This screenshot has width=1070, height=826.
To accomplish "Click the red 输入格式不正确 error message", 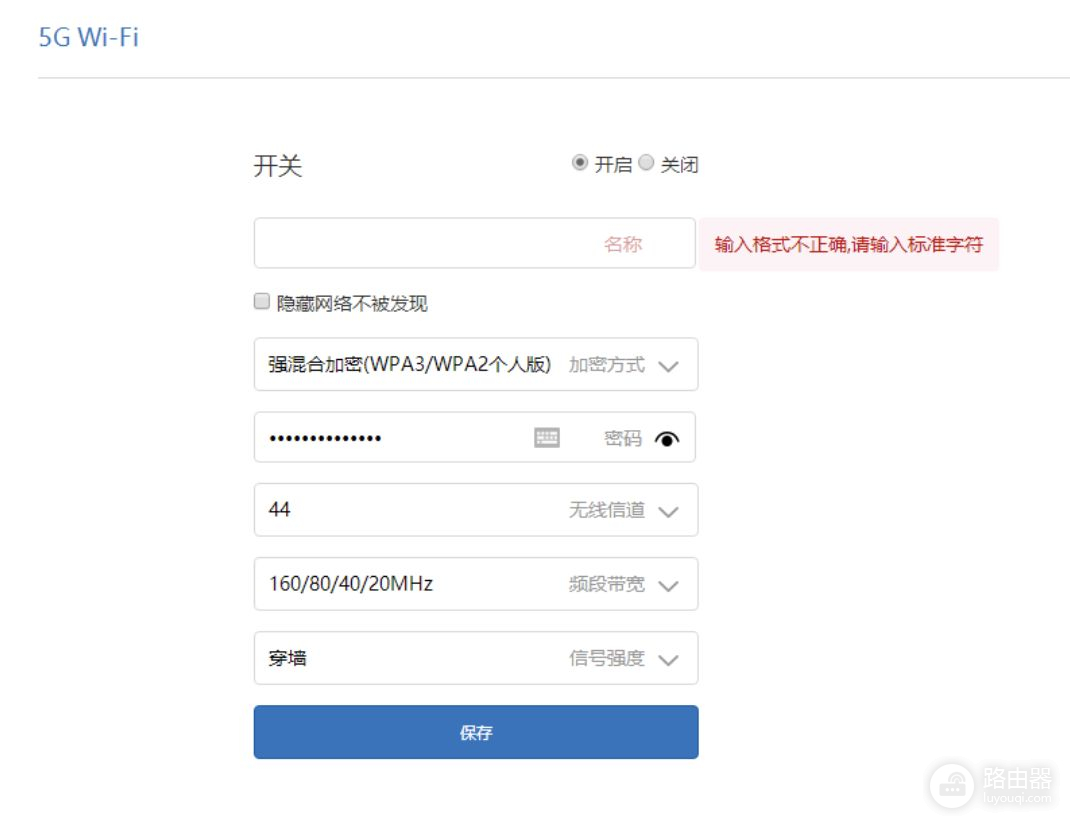I will pyautogui.click(x=848, y=245).
